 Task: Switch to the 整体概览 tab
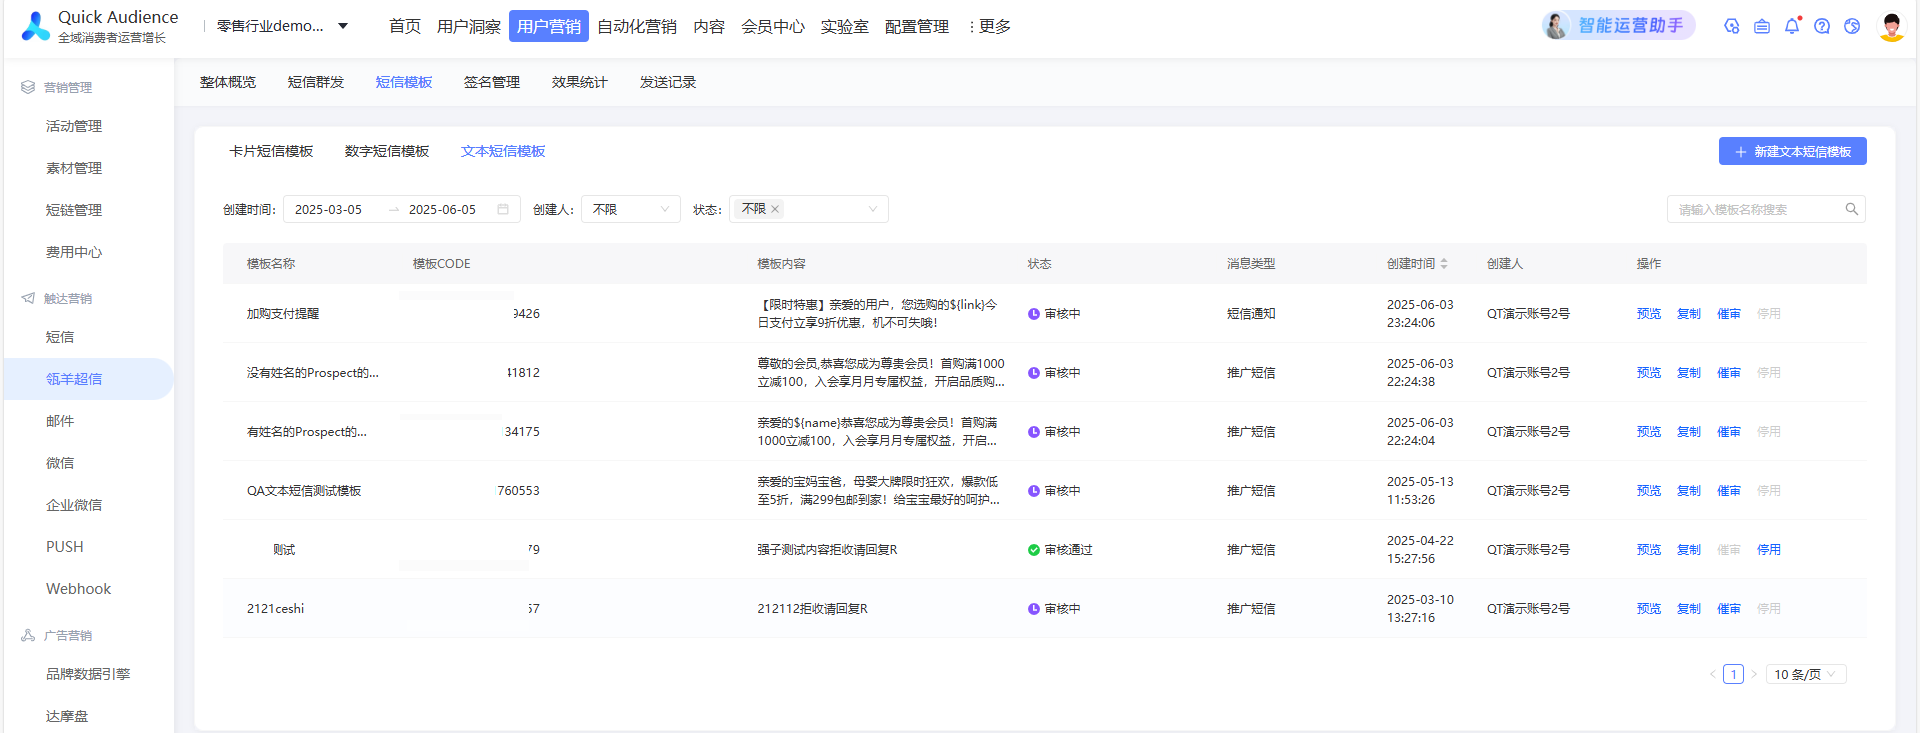(228, 82)
